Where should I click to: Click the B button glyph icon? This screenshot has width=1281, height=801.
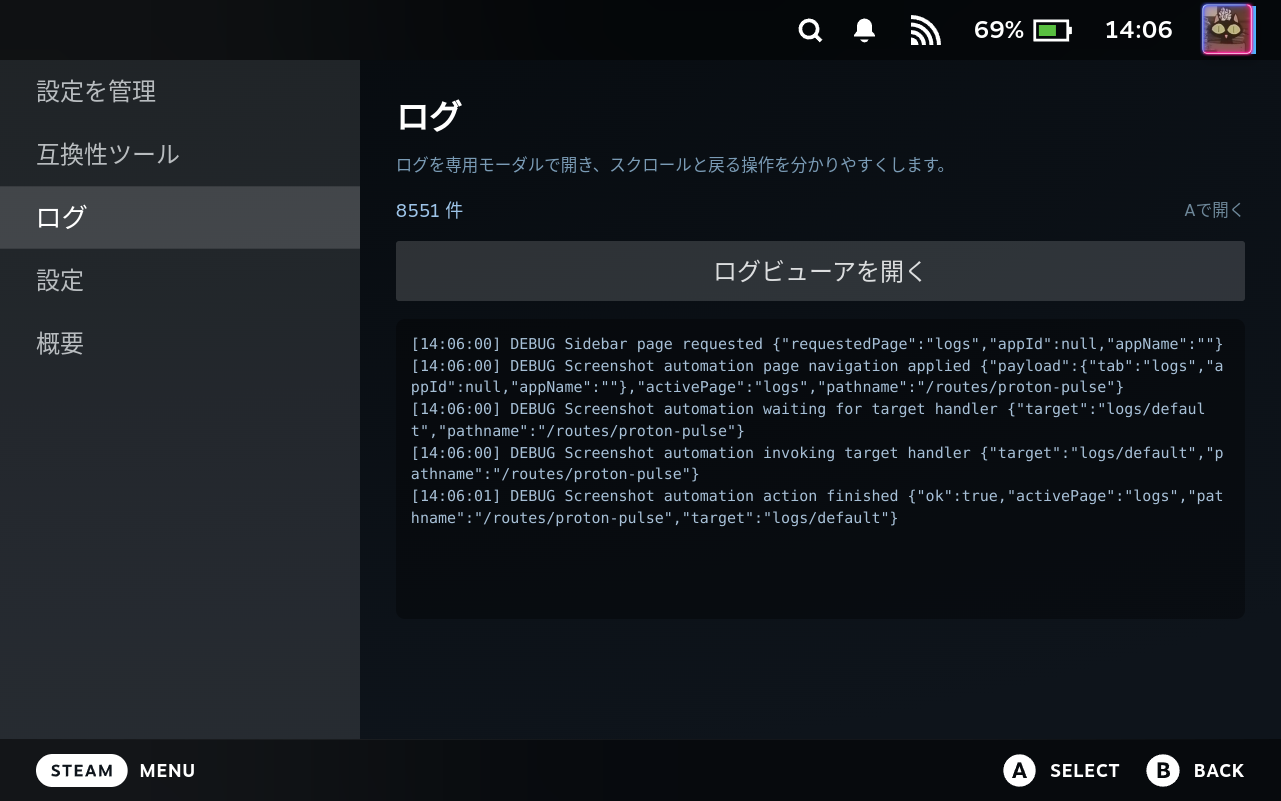1162,770
